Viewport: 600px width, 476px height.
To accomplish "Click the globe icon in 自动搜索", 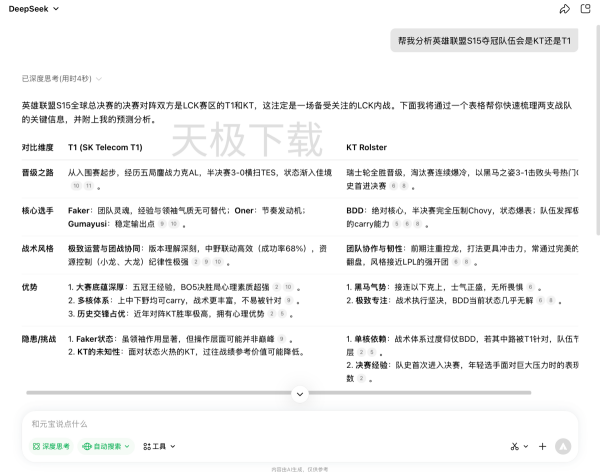I will [x=87, y=446].
